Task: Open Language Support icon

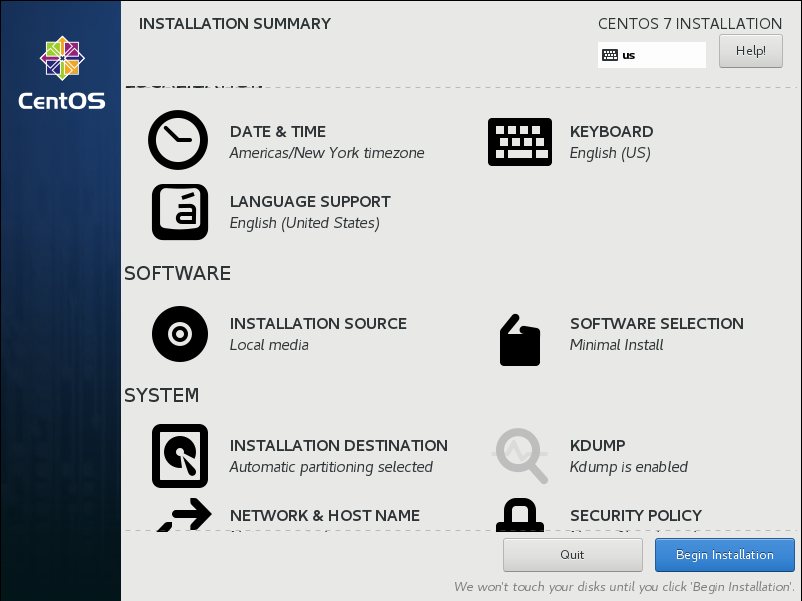Action: tap(180, 212)
